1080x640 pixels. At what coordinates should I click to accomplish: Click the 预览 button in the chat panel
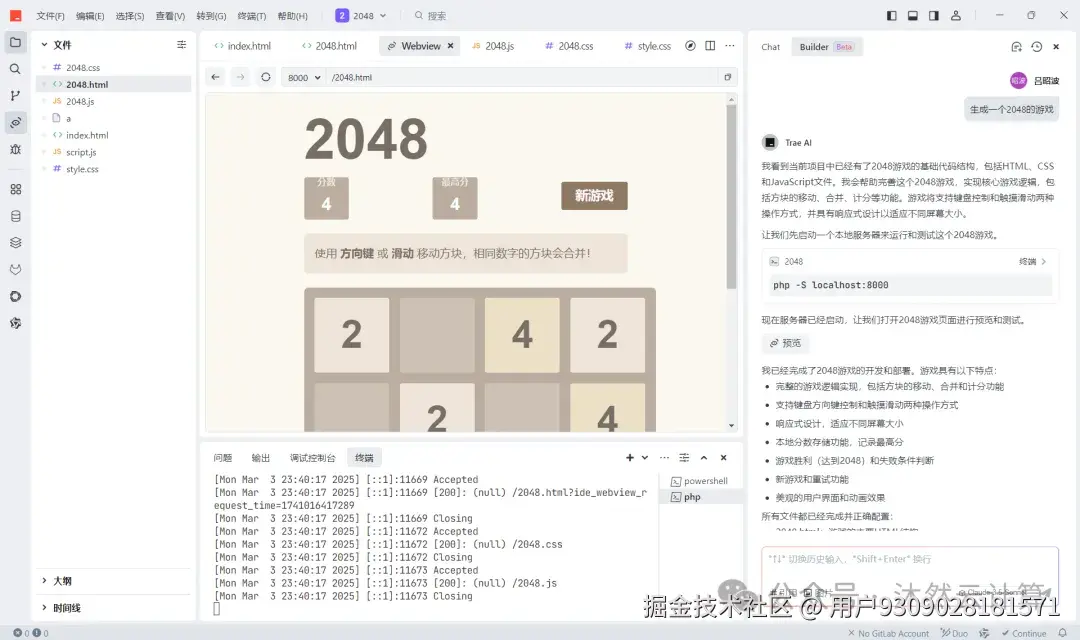tap(786, 343)
